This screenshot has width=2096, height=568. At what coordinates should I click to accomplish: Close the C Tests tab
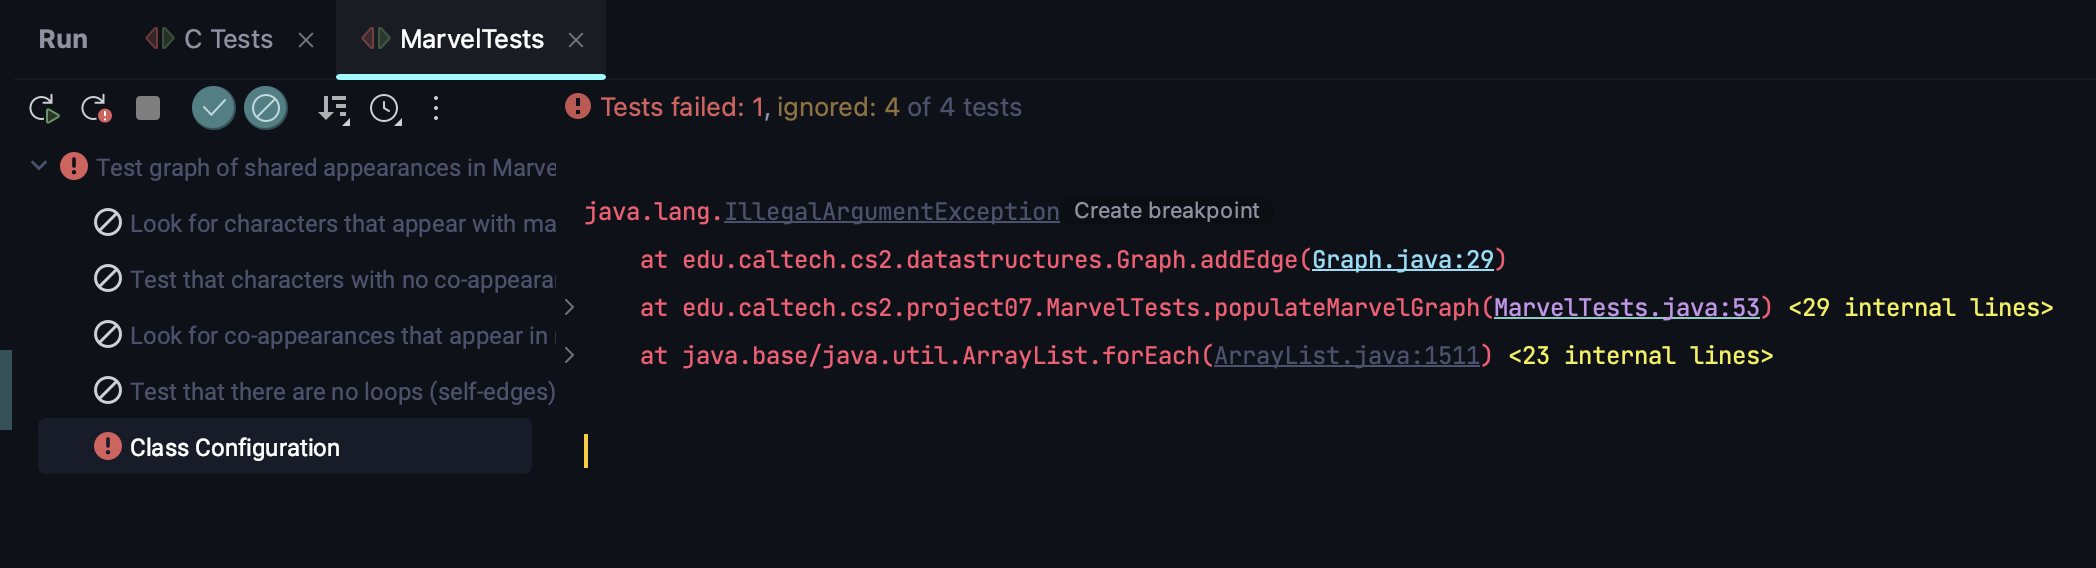[x=306, y=40]
